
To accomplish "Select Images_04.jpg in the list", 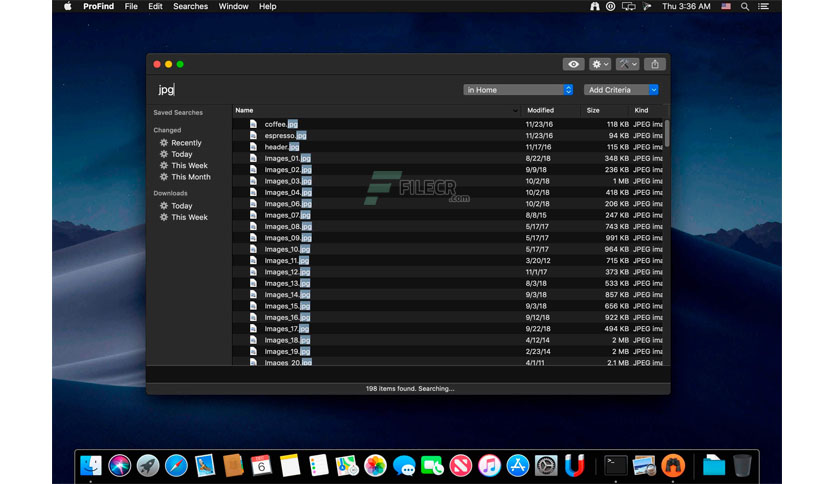I will [448, 192].
